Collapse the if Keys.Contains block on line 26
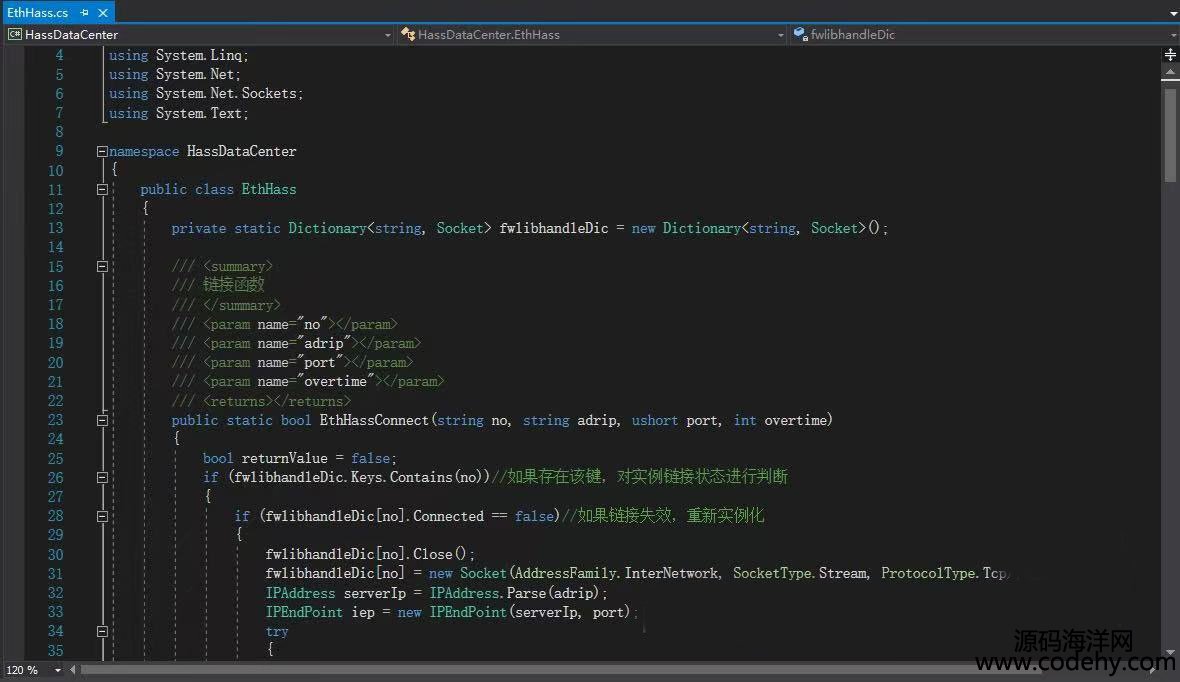The width and height of the screenshot is (1180, 682). coord(102,477)
